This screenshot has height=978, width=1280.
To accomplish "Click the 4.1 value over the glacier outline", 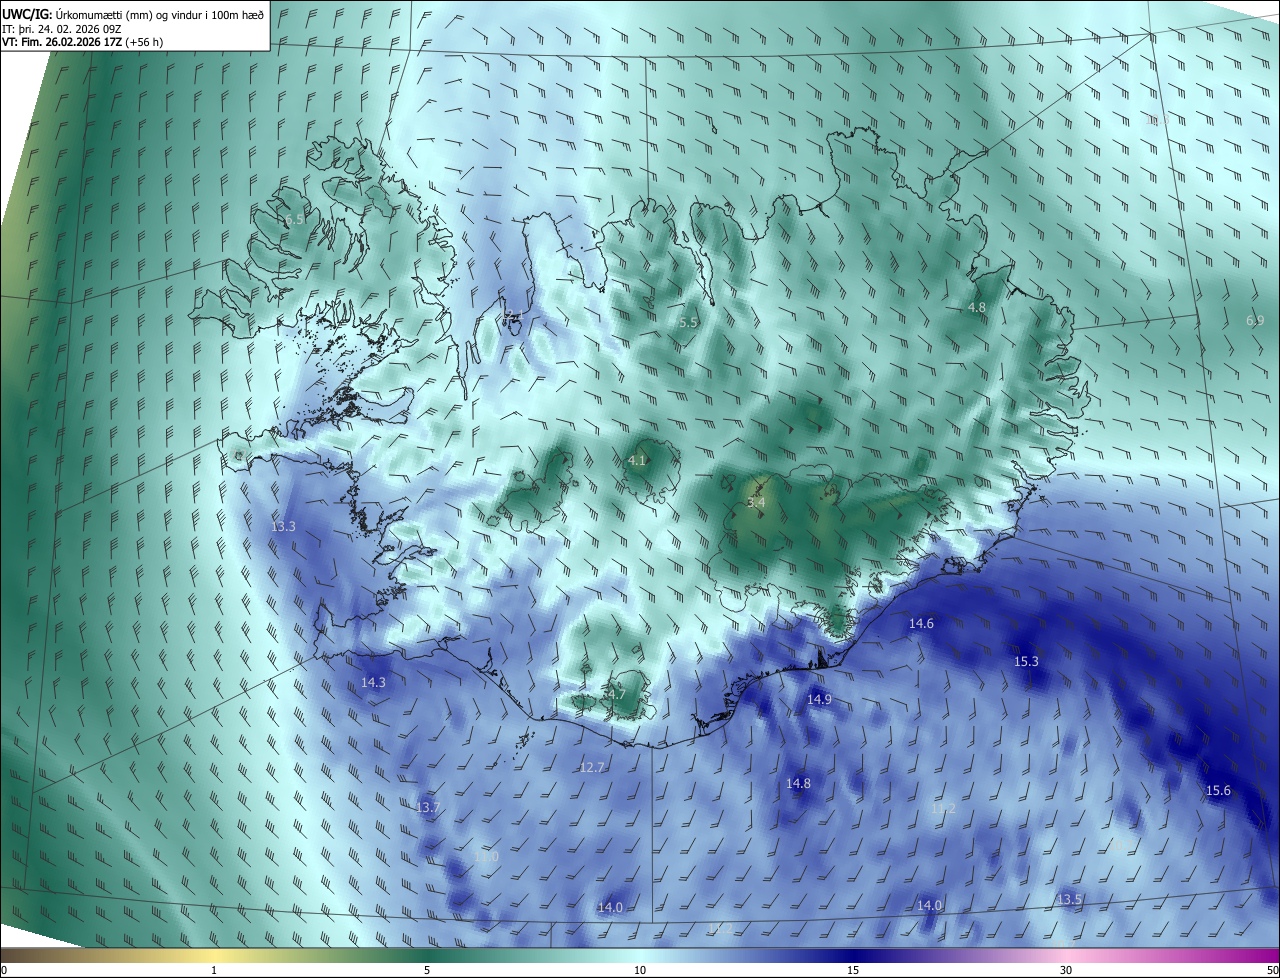I will tap(637, 460).
